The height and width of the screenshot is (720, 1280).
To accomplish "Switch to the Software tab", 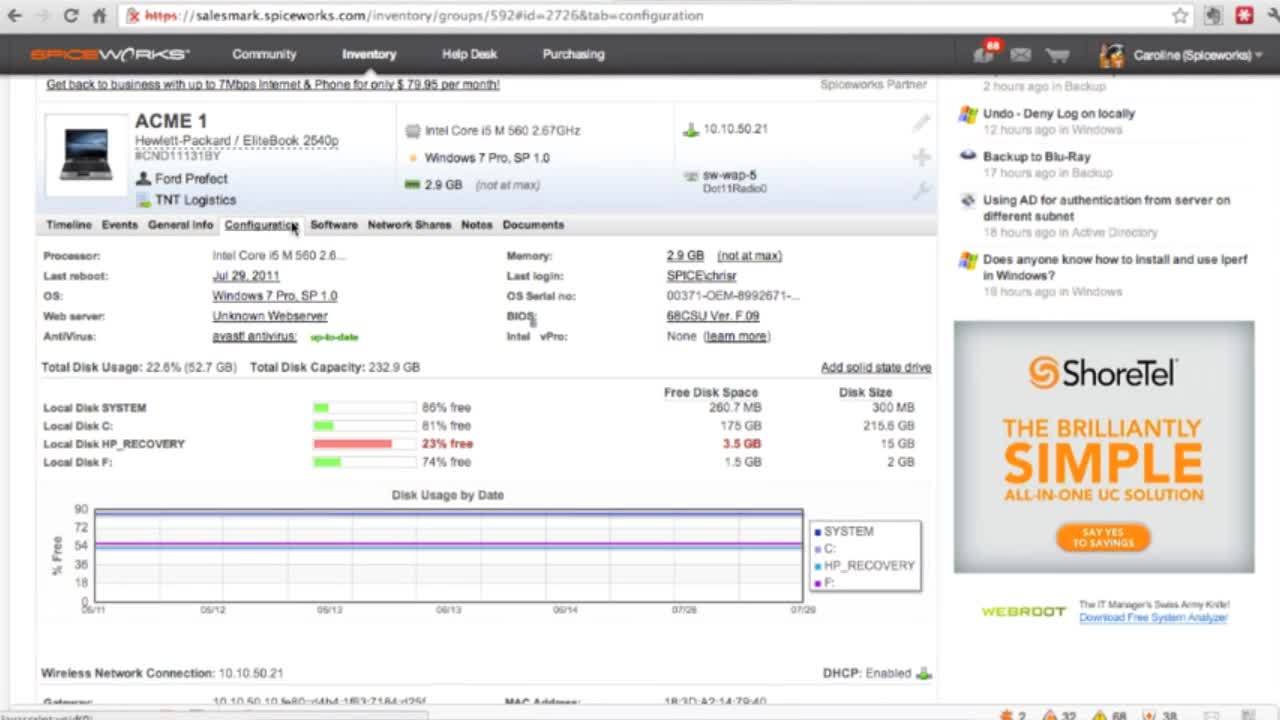I will (334, 225).
